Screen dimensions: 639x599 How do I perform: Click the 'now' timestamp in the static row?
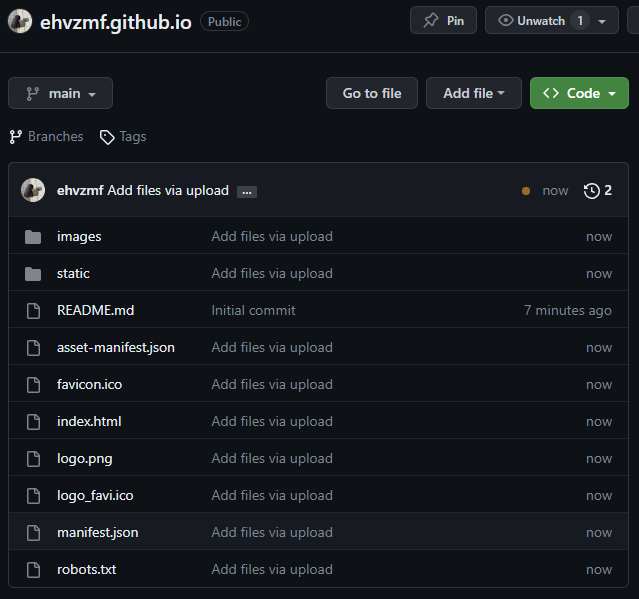pyautogui.click(x=599, y=274)
